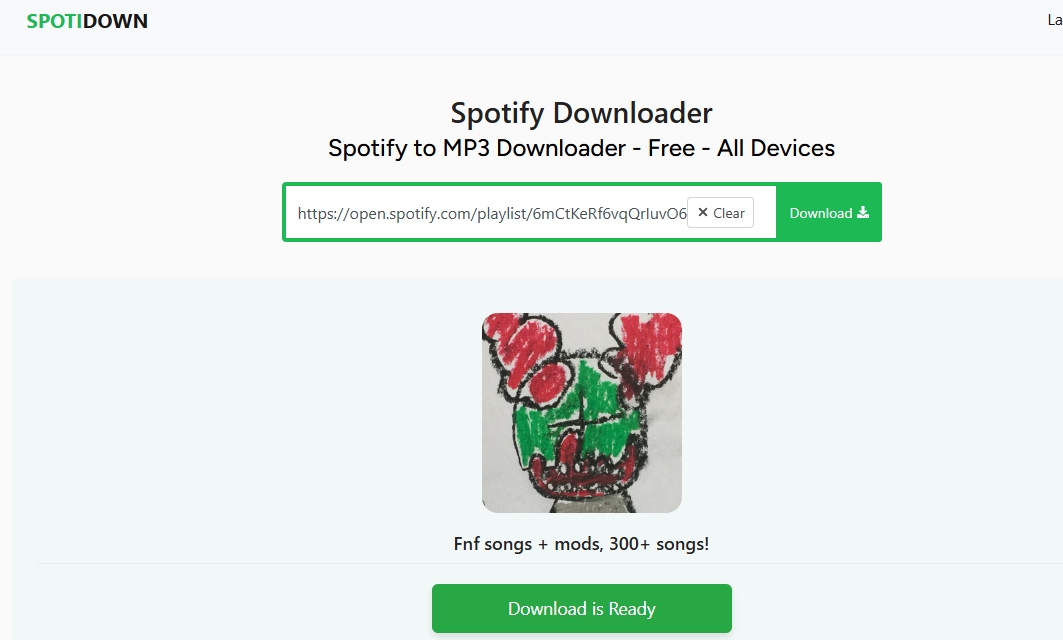Click the clown drawing playlist image
Viewport: 1063px width, 640px height.
pyautogui.click(x=581, y=414)
